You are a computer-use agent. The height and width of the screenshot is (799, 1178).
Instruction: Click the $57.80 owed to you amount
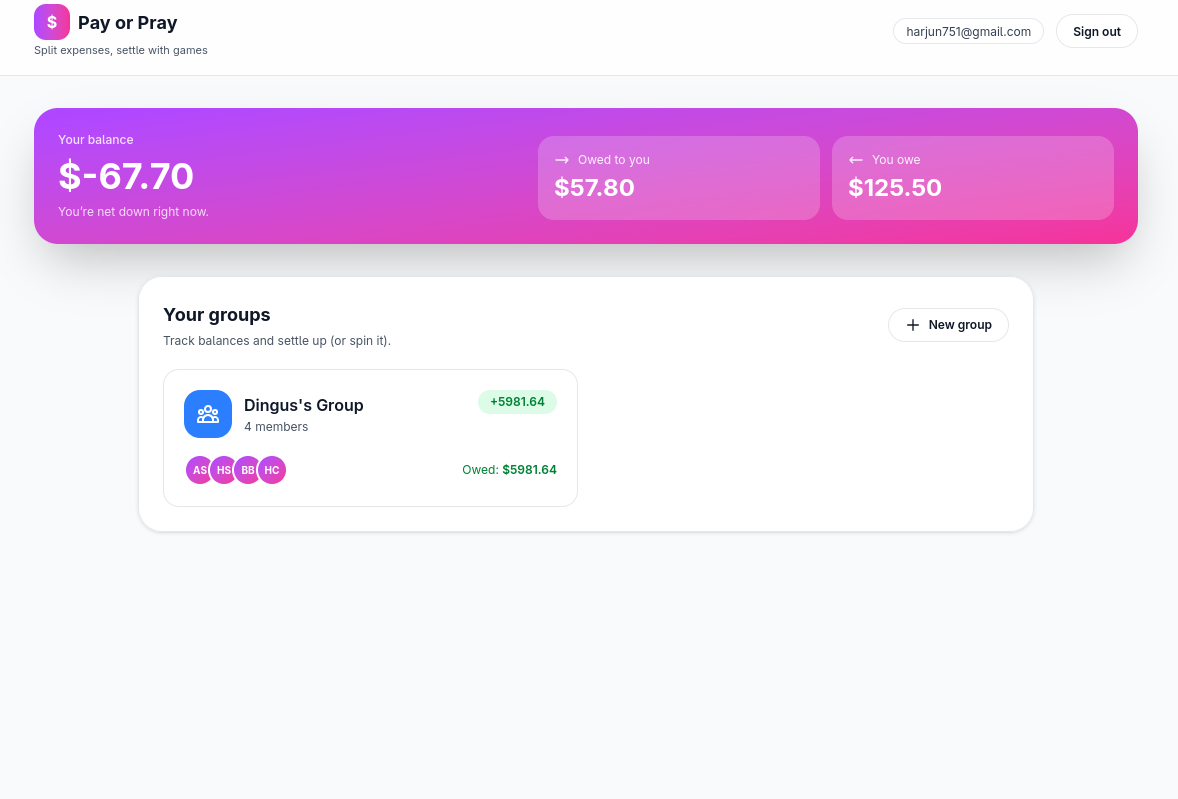[x=595, y=188]
